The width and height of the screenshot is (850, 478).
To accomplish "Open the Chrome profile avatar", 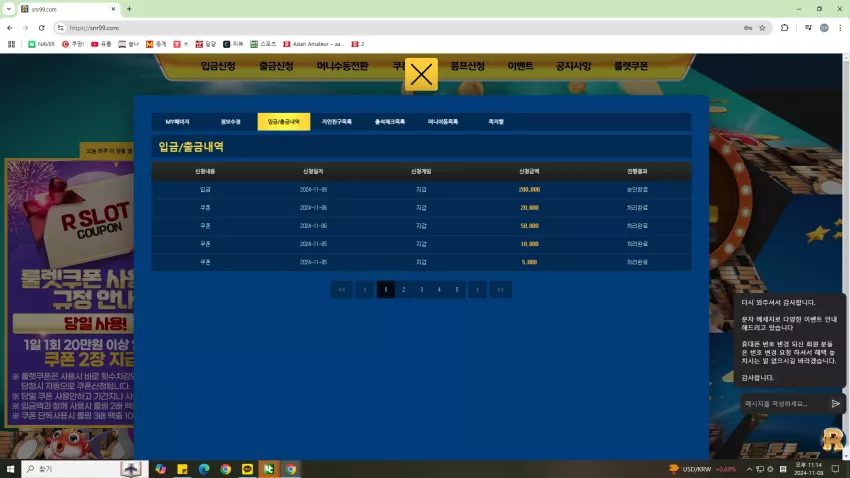I will pyautogui.click(x=824, y=28).
